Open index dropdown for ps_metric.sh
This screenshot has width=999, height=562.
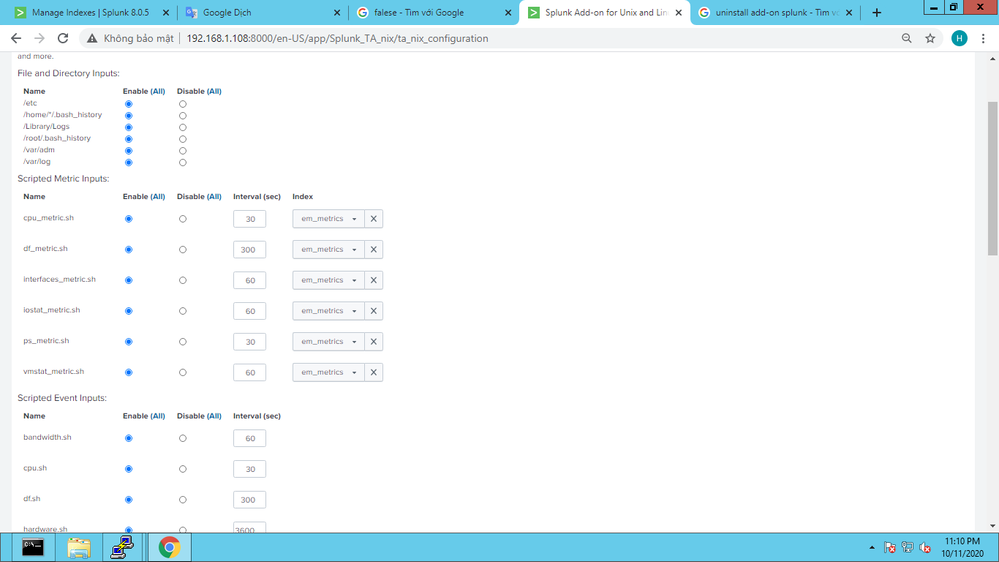click(x=328, y=342)
